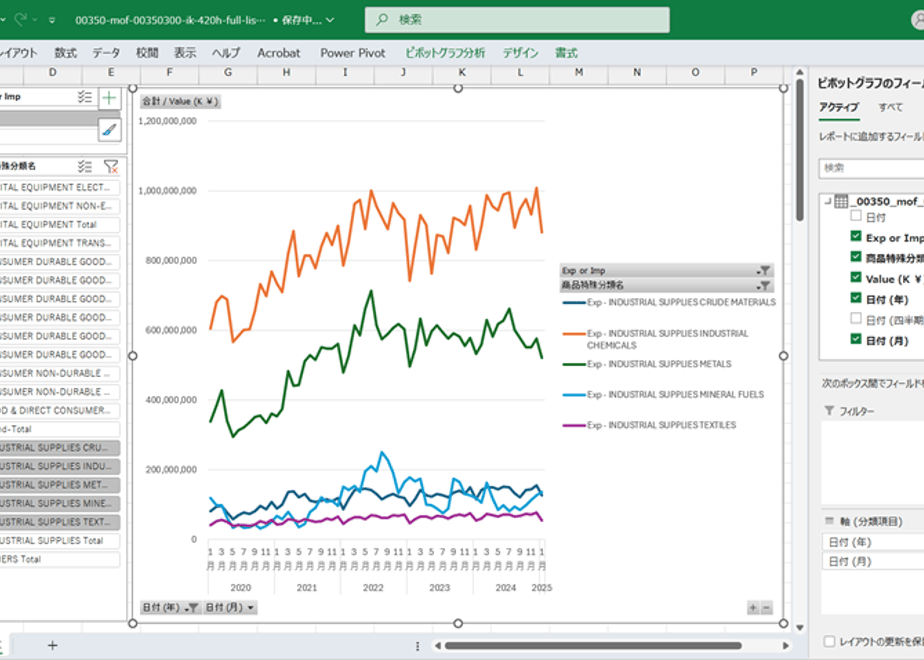Click the chart elements plus icon
Screen dimensions: 924x660
point(109,98)
